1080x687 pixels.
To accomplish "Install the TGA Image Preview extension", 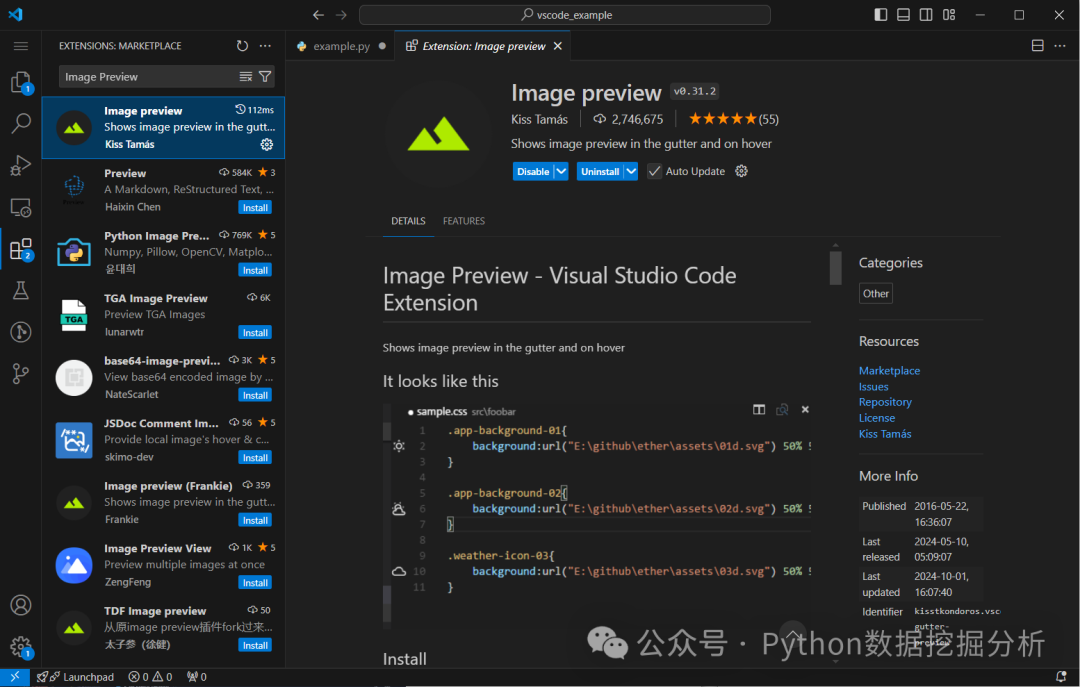I will [255, 333].
